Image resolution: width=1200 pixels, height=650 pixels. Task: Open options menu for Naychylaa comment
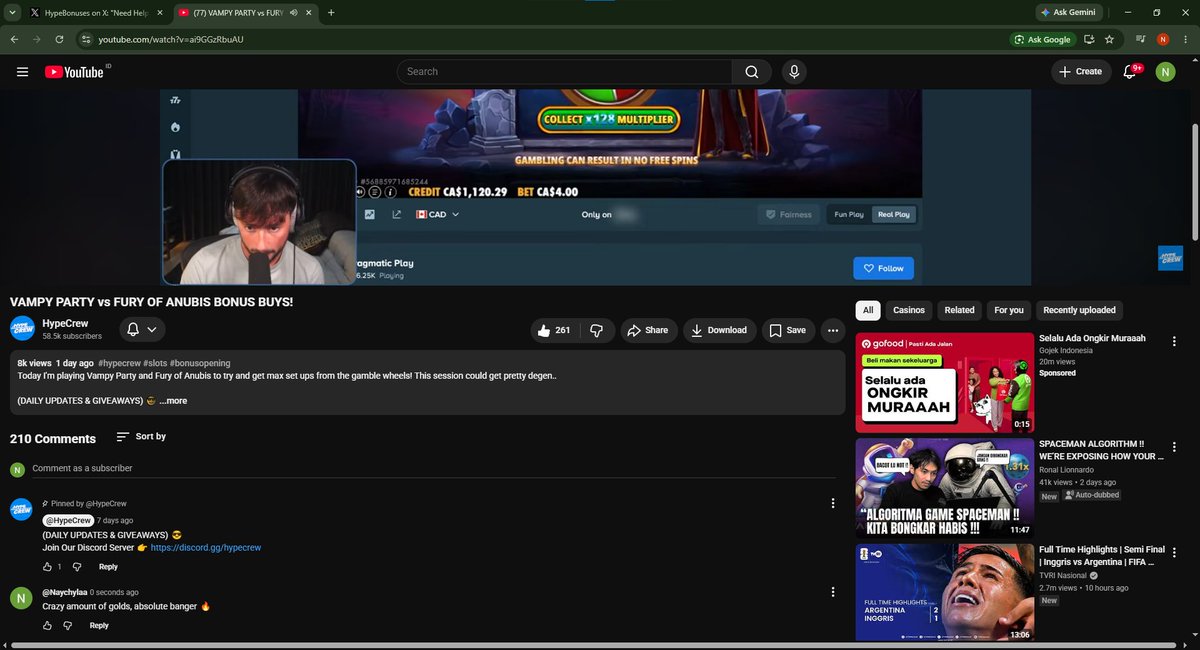[833, 592]
